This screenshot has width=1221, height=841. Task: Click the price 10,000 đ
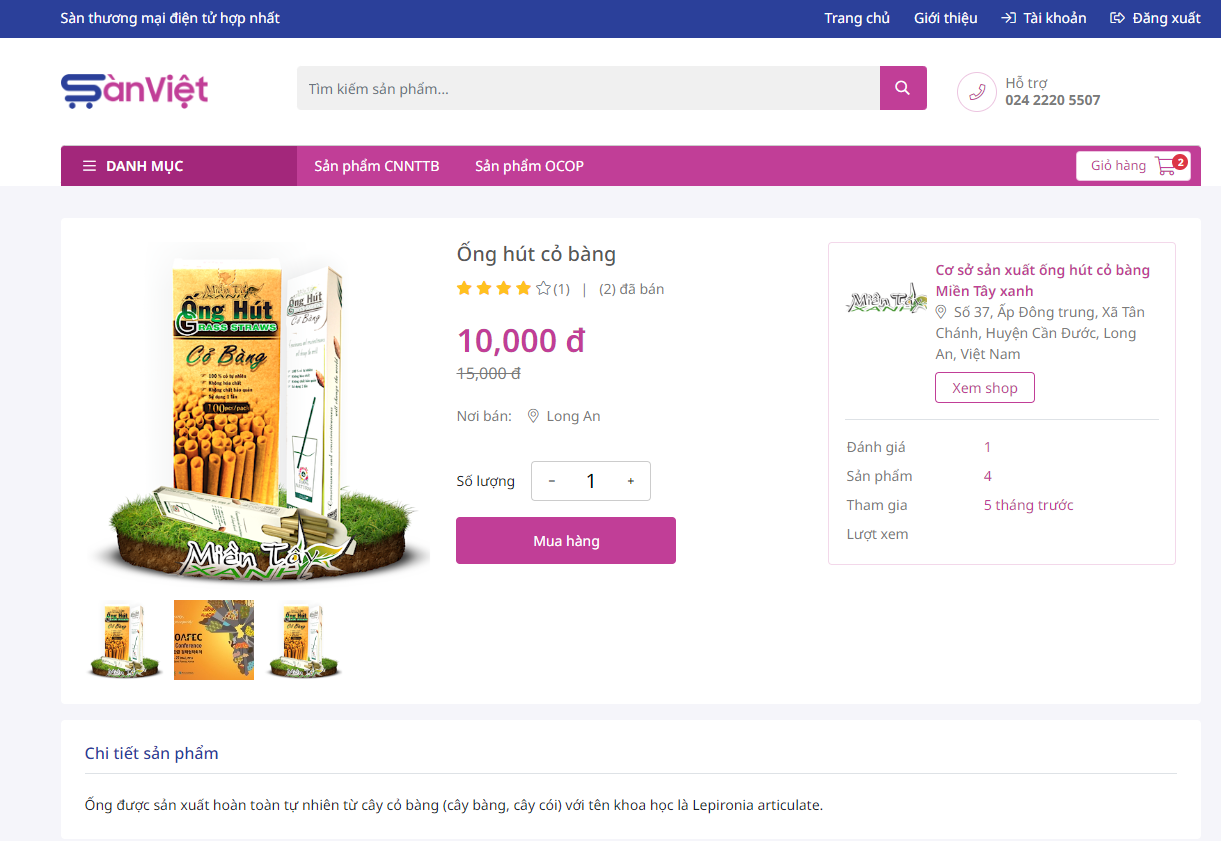click(x=521, y=341)
